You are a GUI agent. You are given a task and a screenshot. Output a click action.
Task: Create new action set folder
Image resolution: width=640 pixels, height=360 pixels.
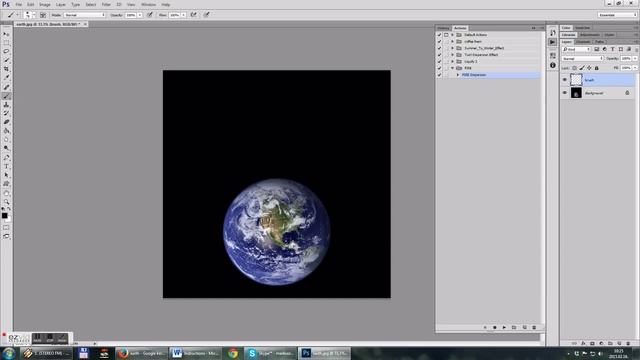(514, 327)
